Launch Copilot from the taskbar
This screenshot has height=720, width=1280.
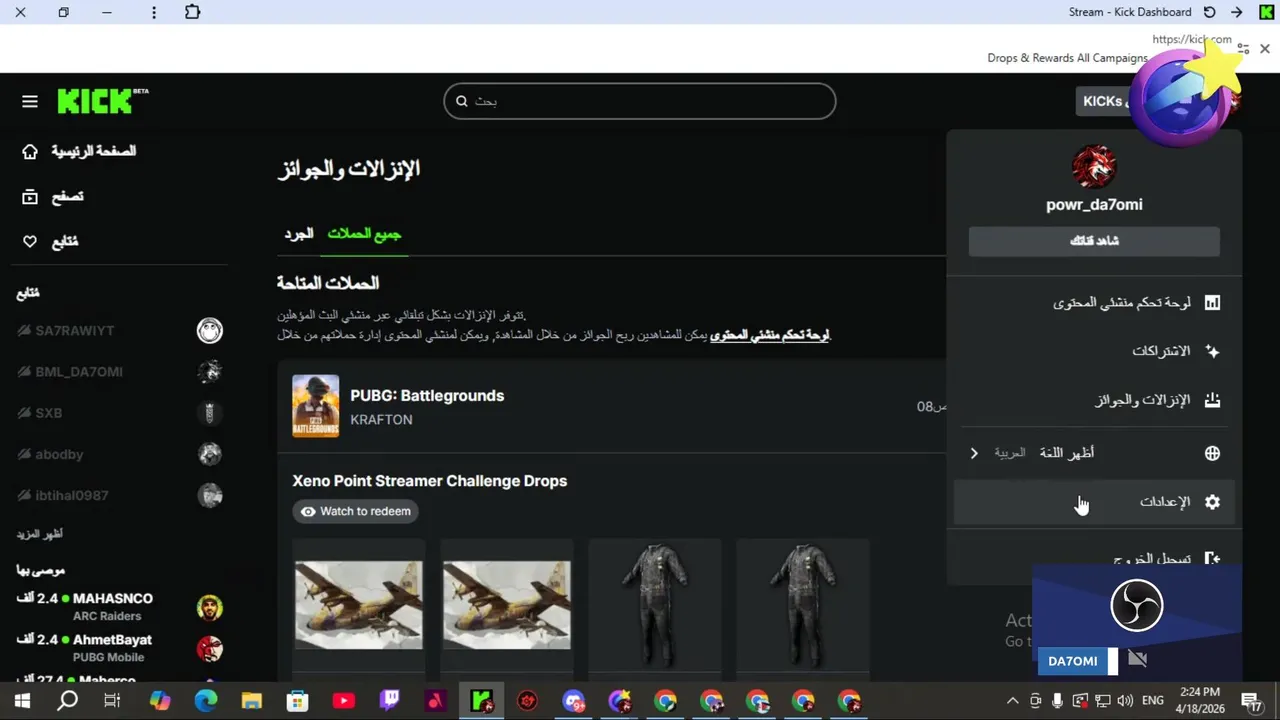159,701
